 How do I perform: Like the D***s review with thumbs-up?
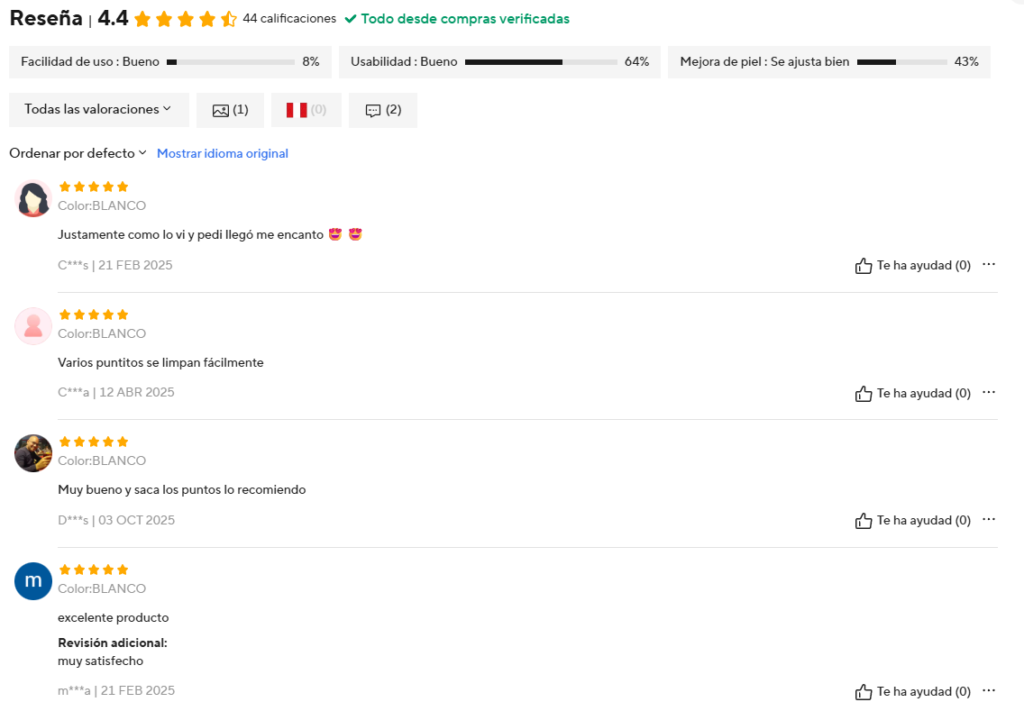(864, 521)
